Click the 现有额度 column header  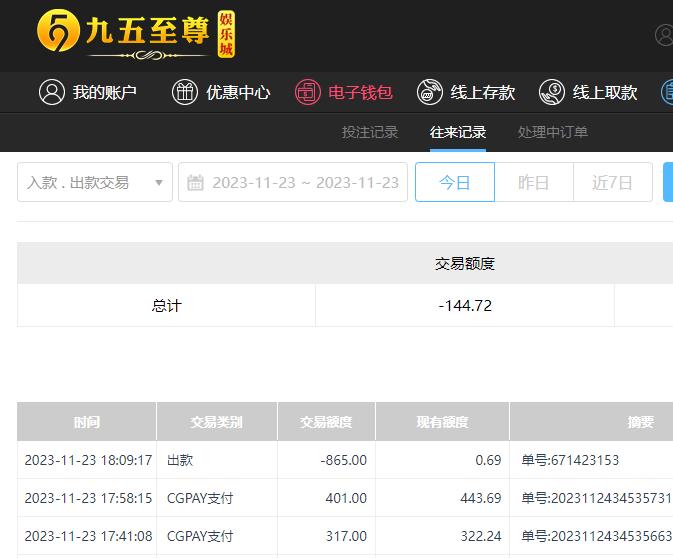pyautogui.click(x=442, y=422)
